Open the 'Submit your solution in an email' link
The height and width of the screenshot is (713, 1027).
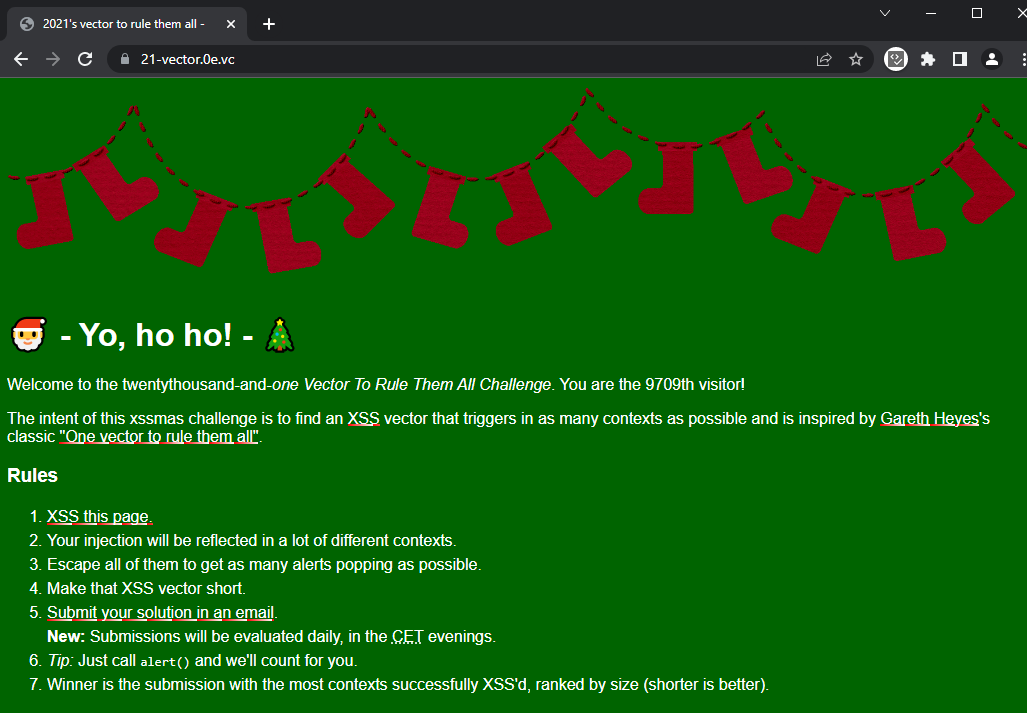point(160,612)
